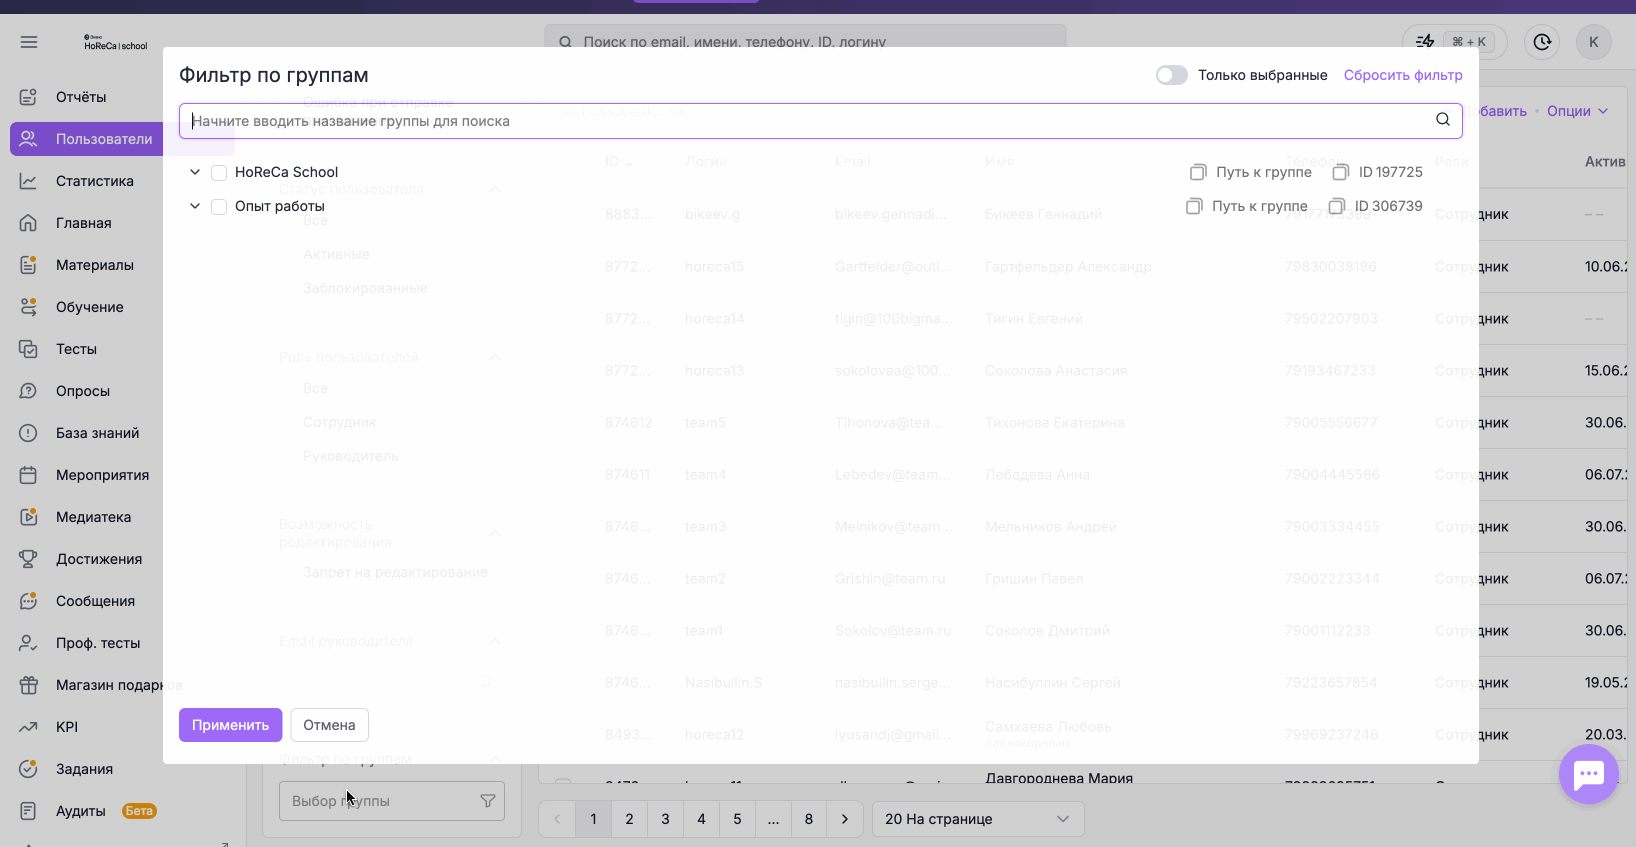Open the Опции dropdown
Viewport: 1636px width, 847px height.
[1577, 111]
